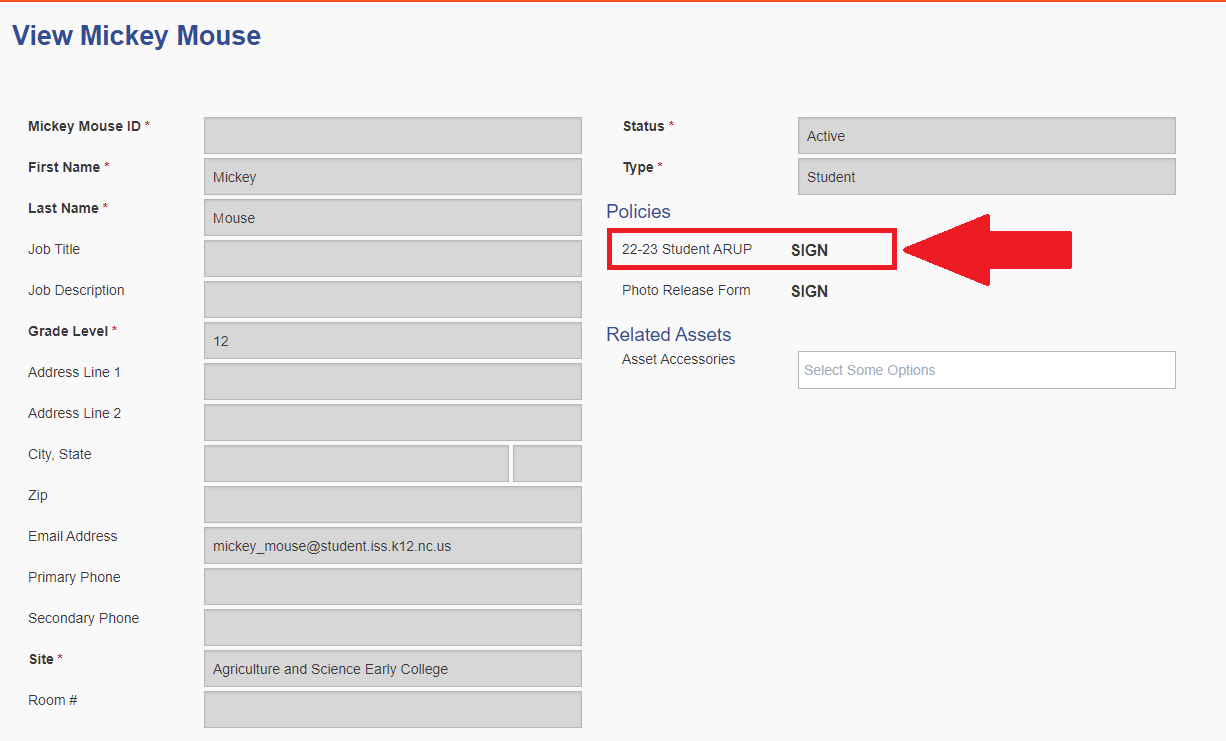1226x741 pixels.
Task: Click the City, State label
Action: 60,454
